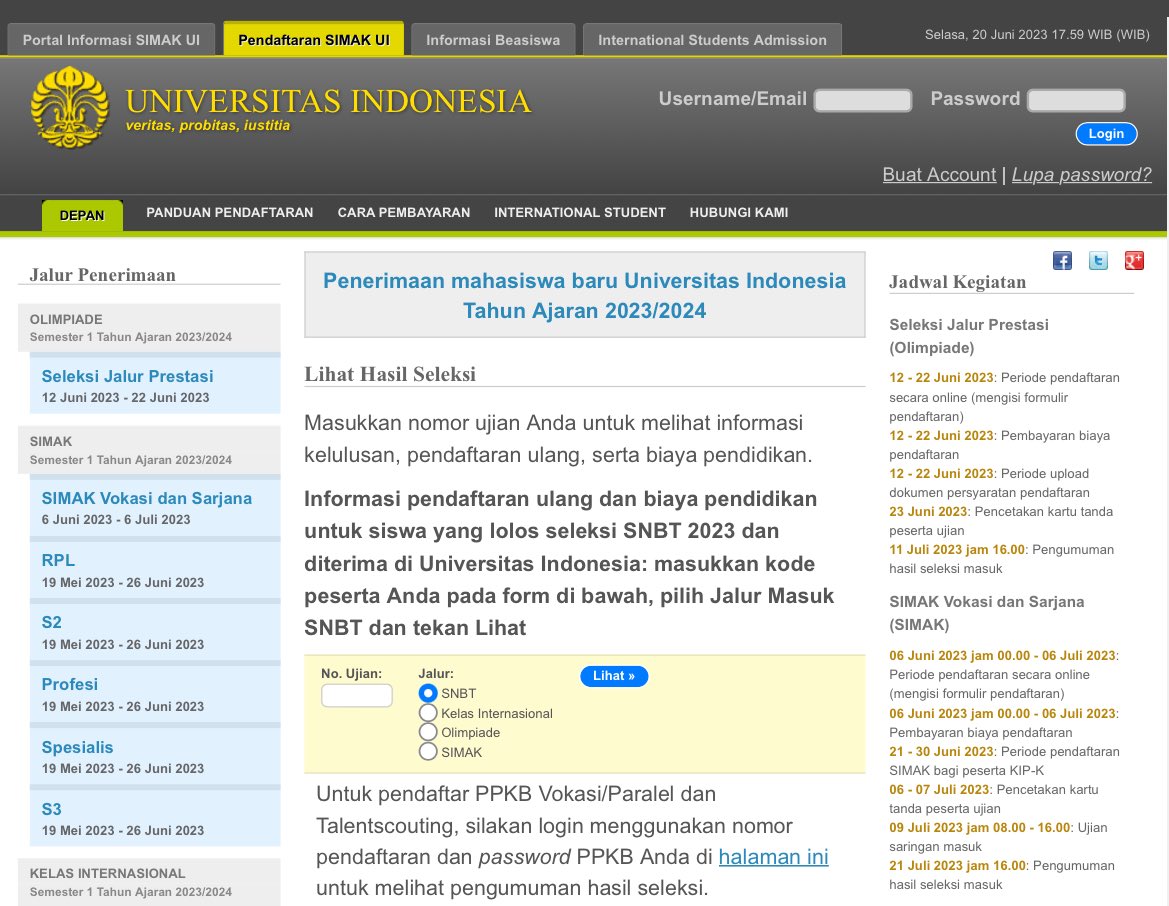Click the '21 Juli 2023 jam 16.00' date
This screenshot has width=1169, height=906.
click(957, 866)
